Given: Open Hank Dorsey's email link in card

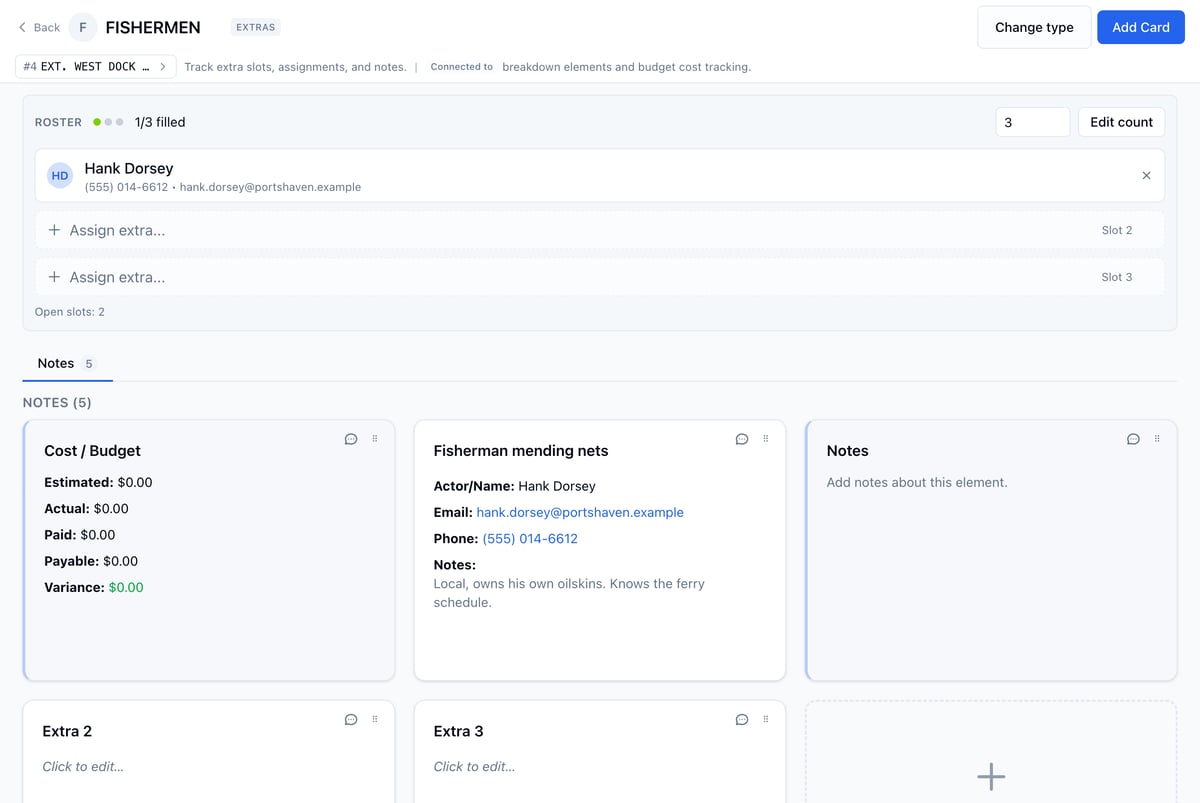Looking at the screenshot, I should [x=580, y=512].
